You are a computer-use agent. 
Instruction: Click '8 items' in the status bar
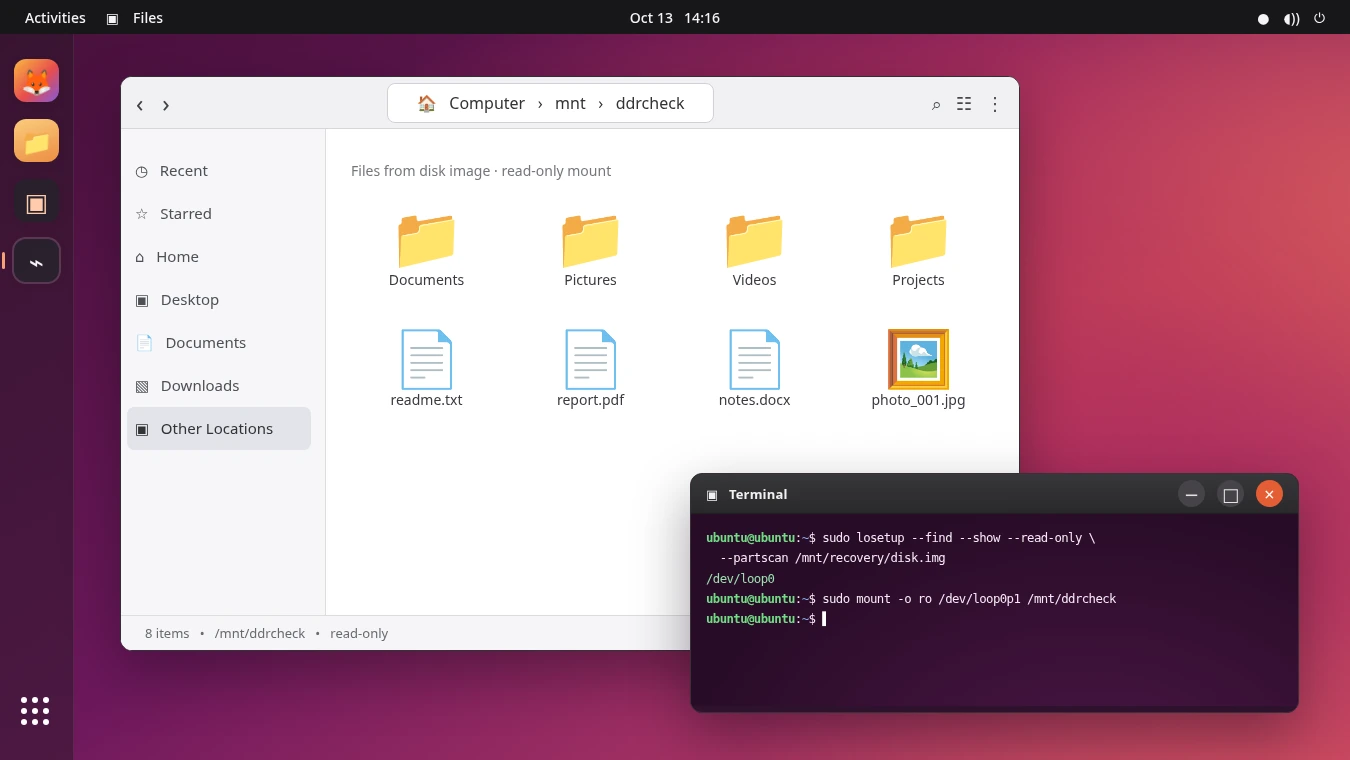(x=167, y=633)
